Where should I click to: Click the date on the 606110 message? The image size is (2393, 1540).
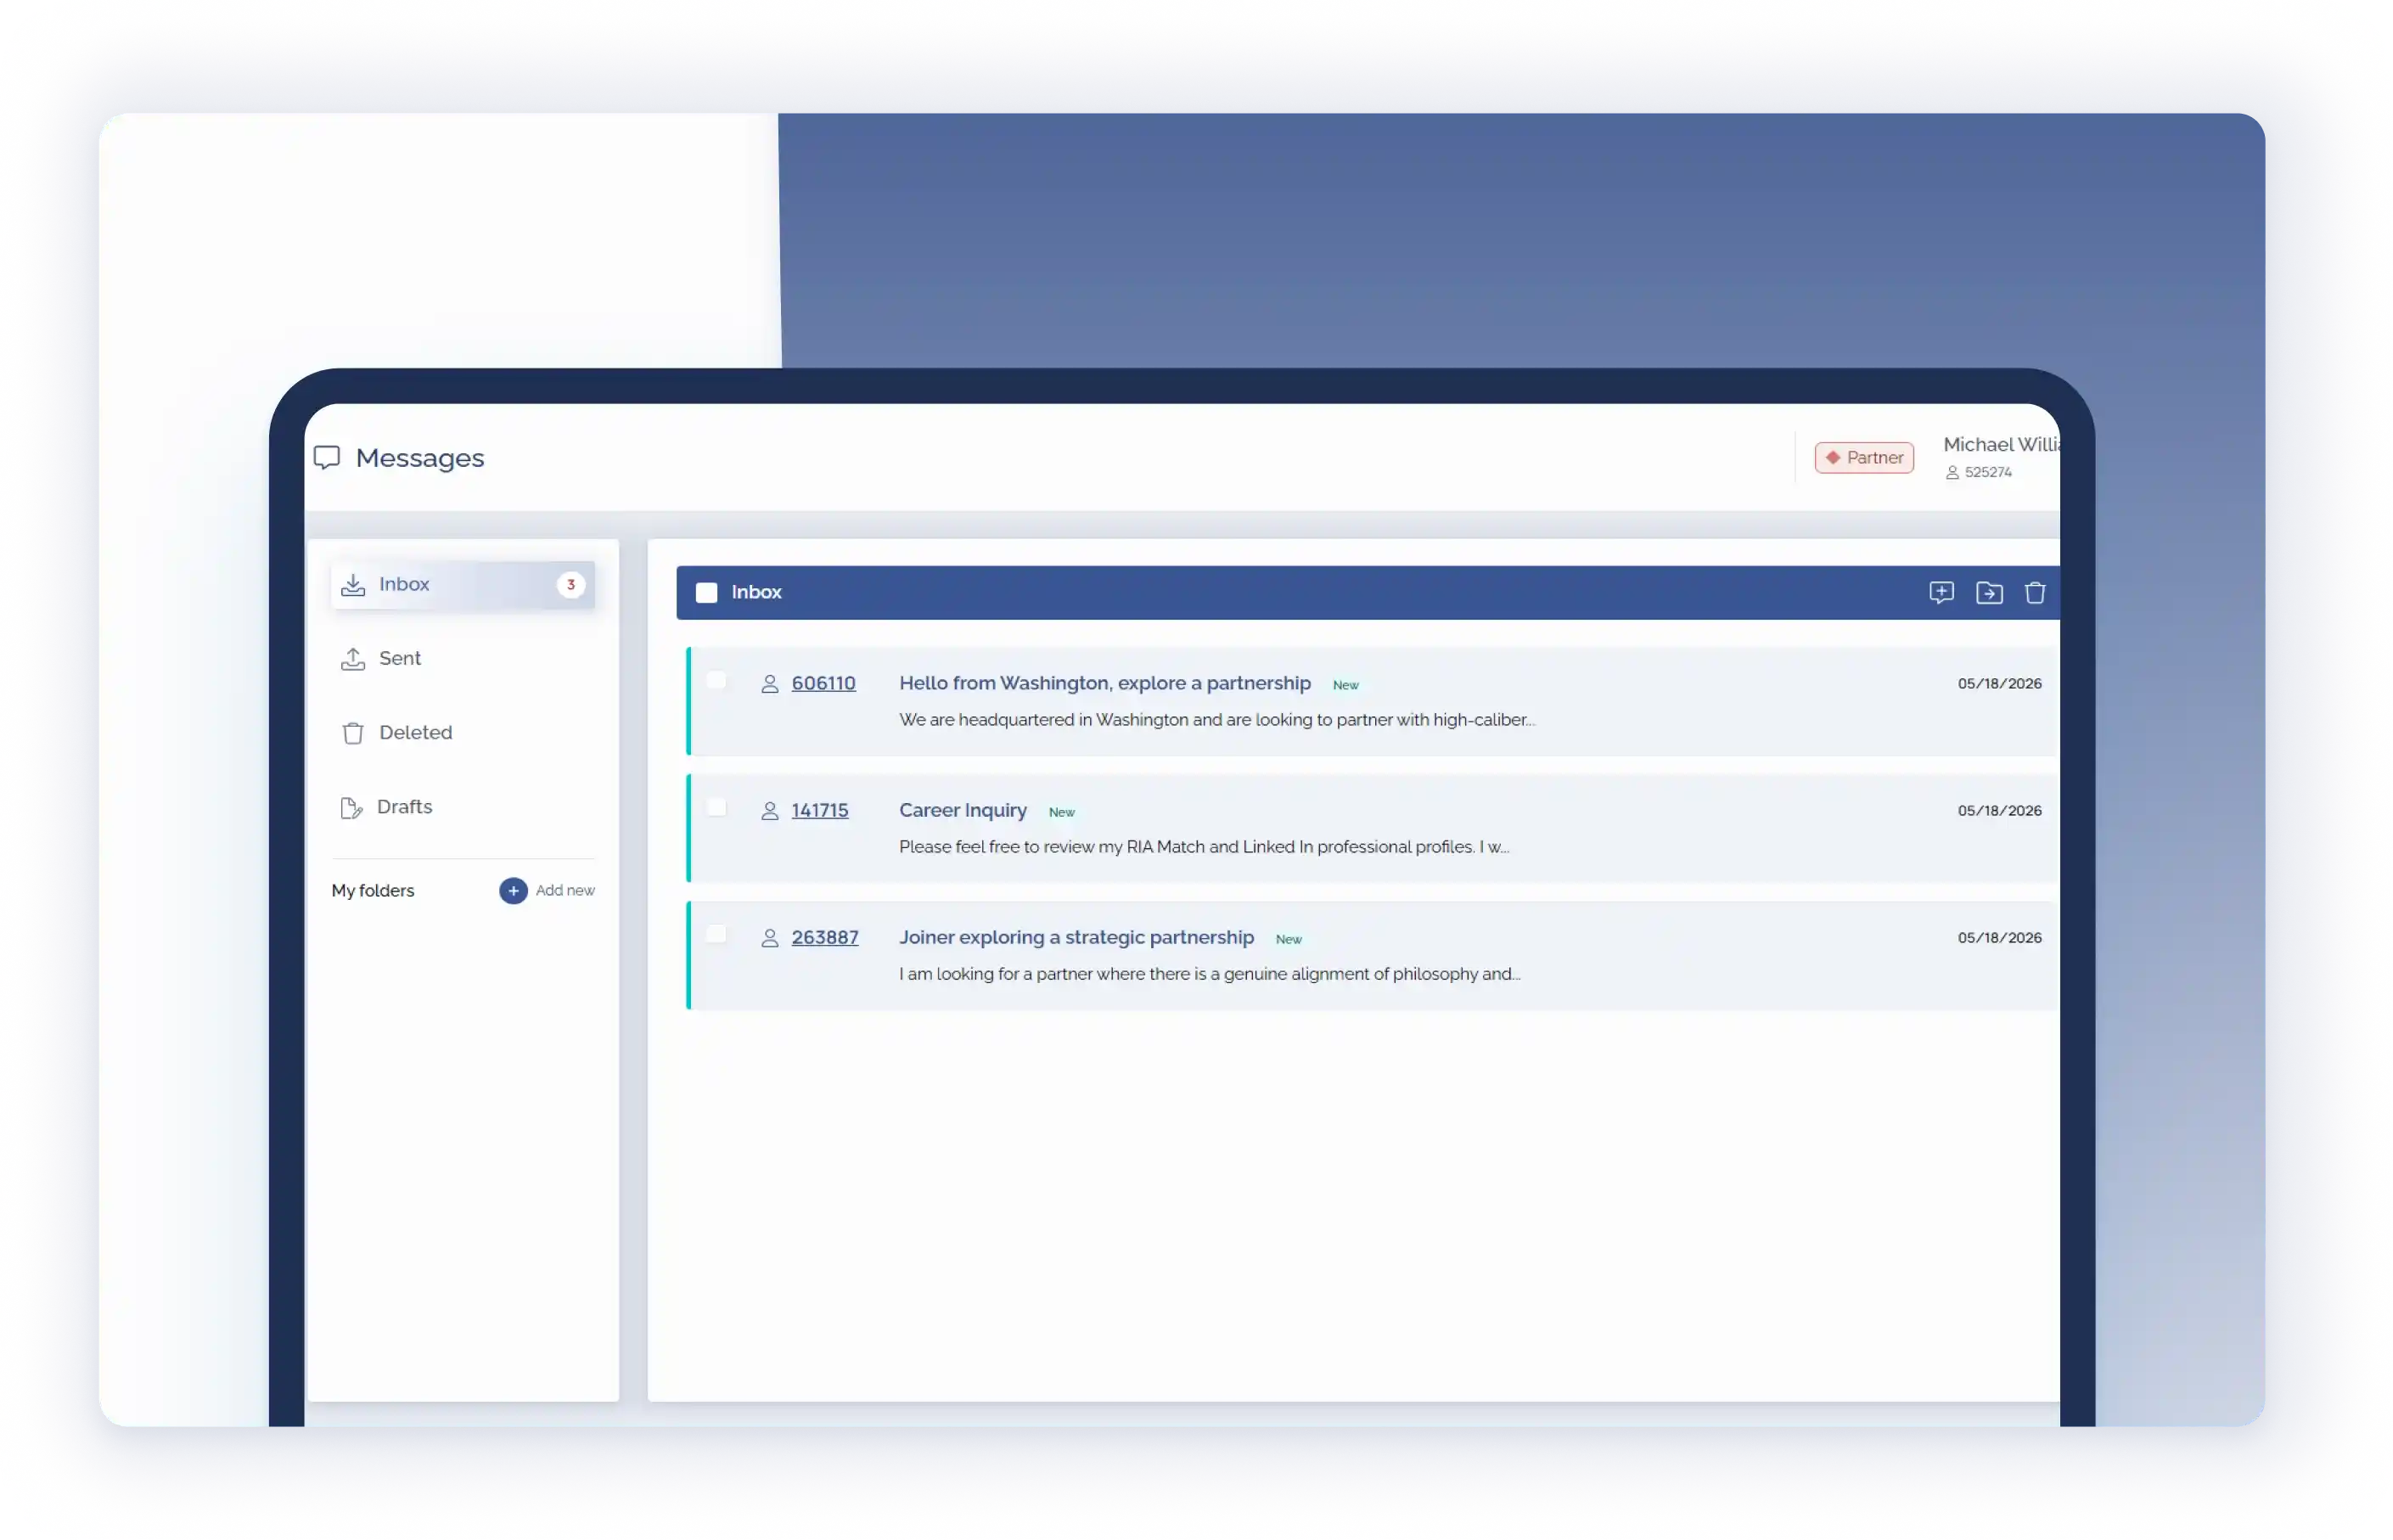point(1999,684)
